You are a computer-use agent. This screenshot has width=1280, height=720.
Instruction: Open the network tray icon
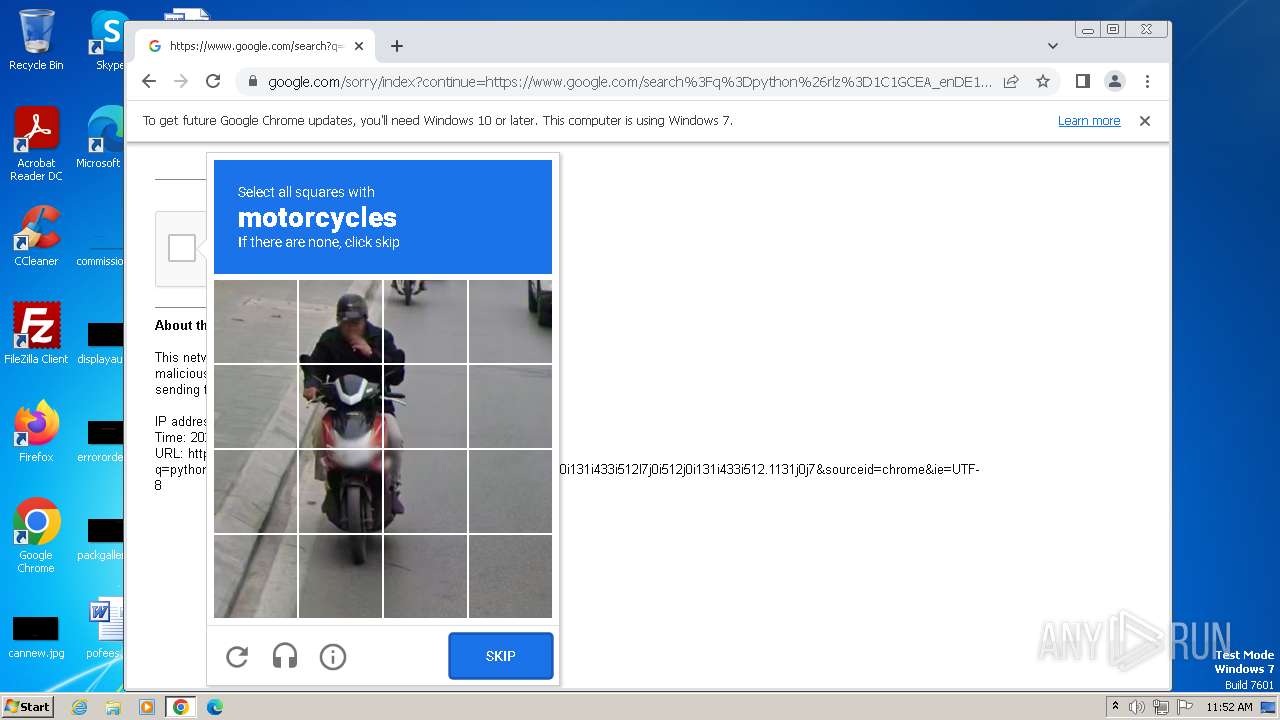(1160, 707)
